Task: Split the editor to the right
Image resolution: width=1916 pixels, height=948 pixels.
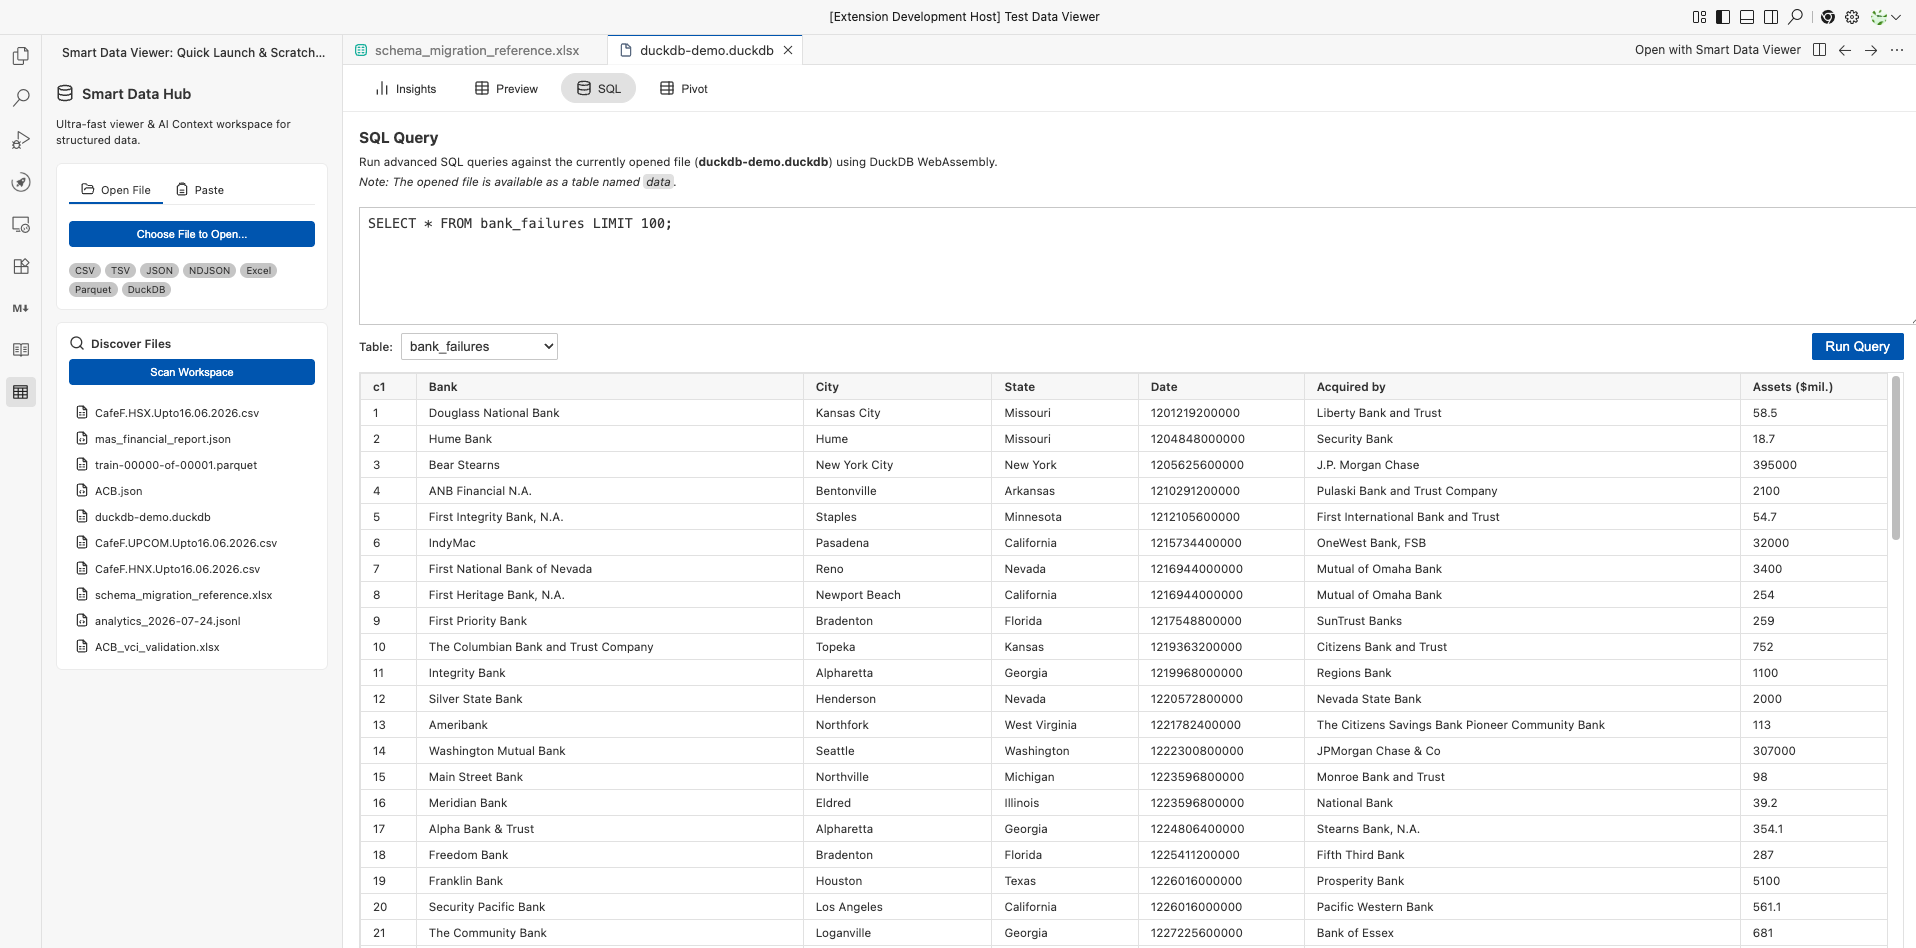Action: click(1819, 50)
